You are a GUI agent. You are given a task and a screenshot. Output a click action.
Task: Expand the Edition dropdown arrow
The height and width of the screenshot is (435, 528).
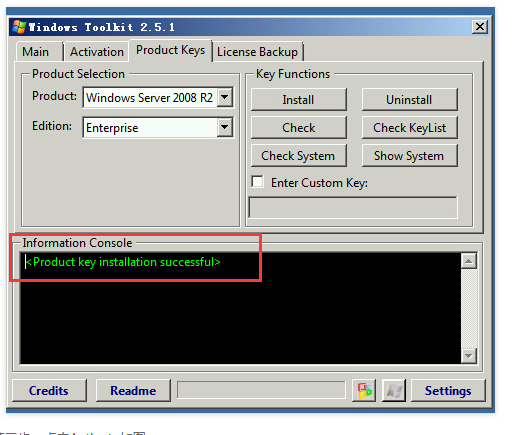[225, 127]
